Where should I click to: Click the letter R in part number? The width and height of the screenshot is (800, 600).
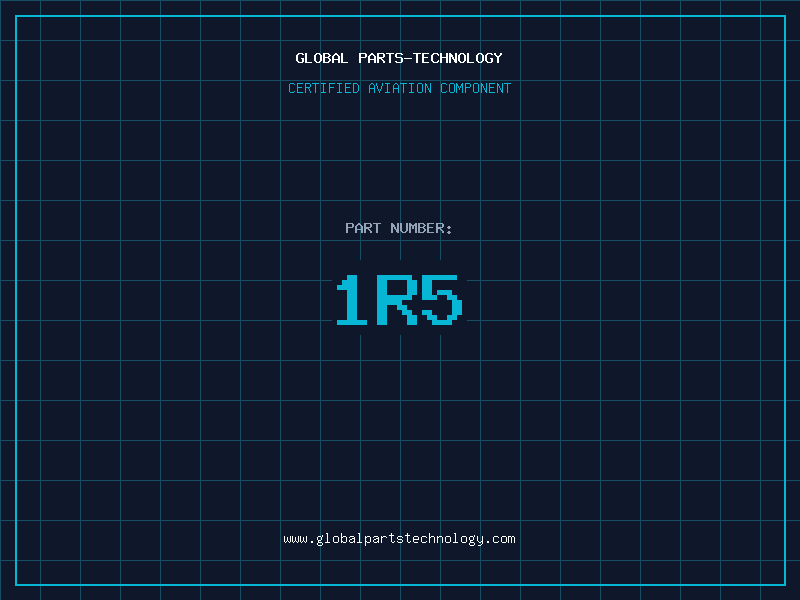point(397,300)
